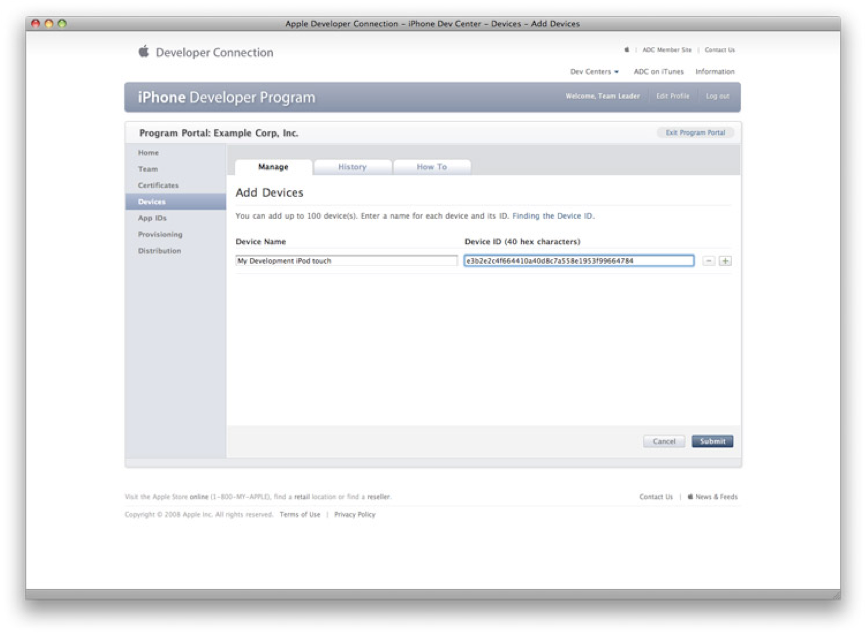This screenshot has width=867, height=635.
Task: Open the Finding the Device ID link
Action: click(552, 216)
